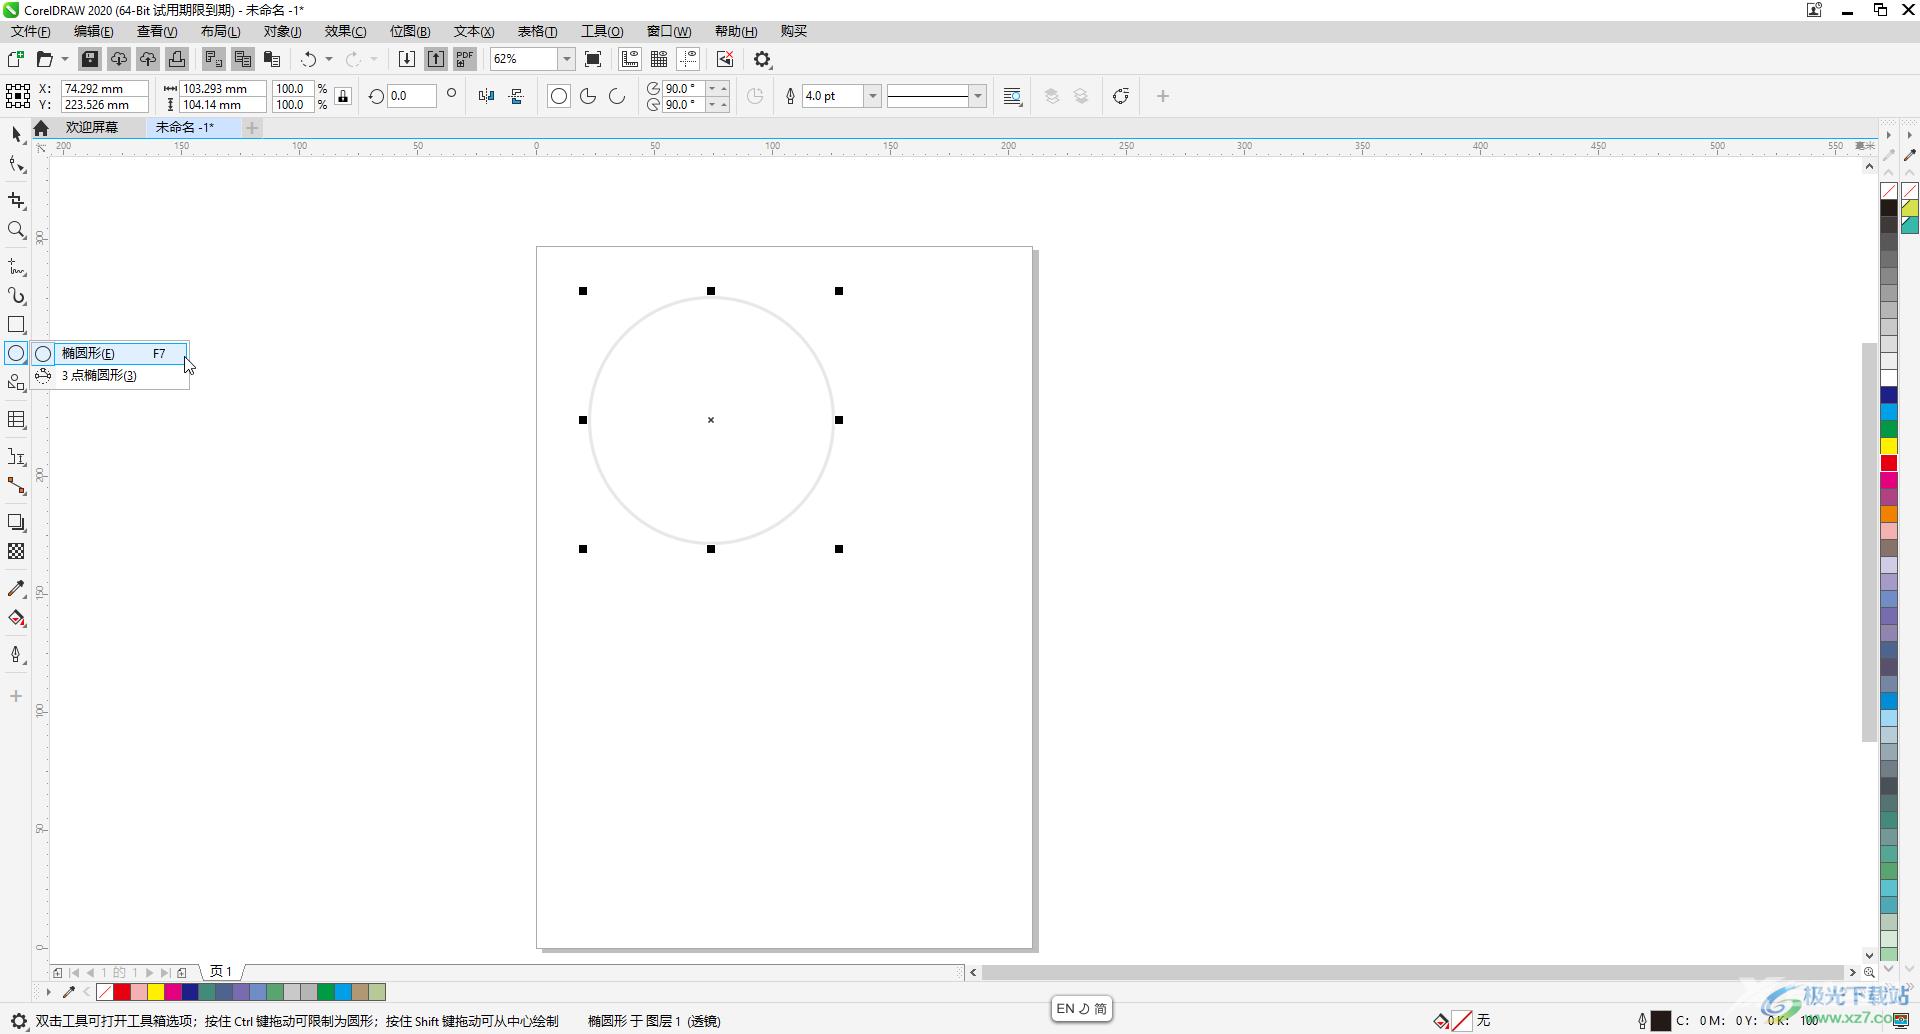Select the Freehand drawing tool

click(16, 267)
